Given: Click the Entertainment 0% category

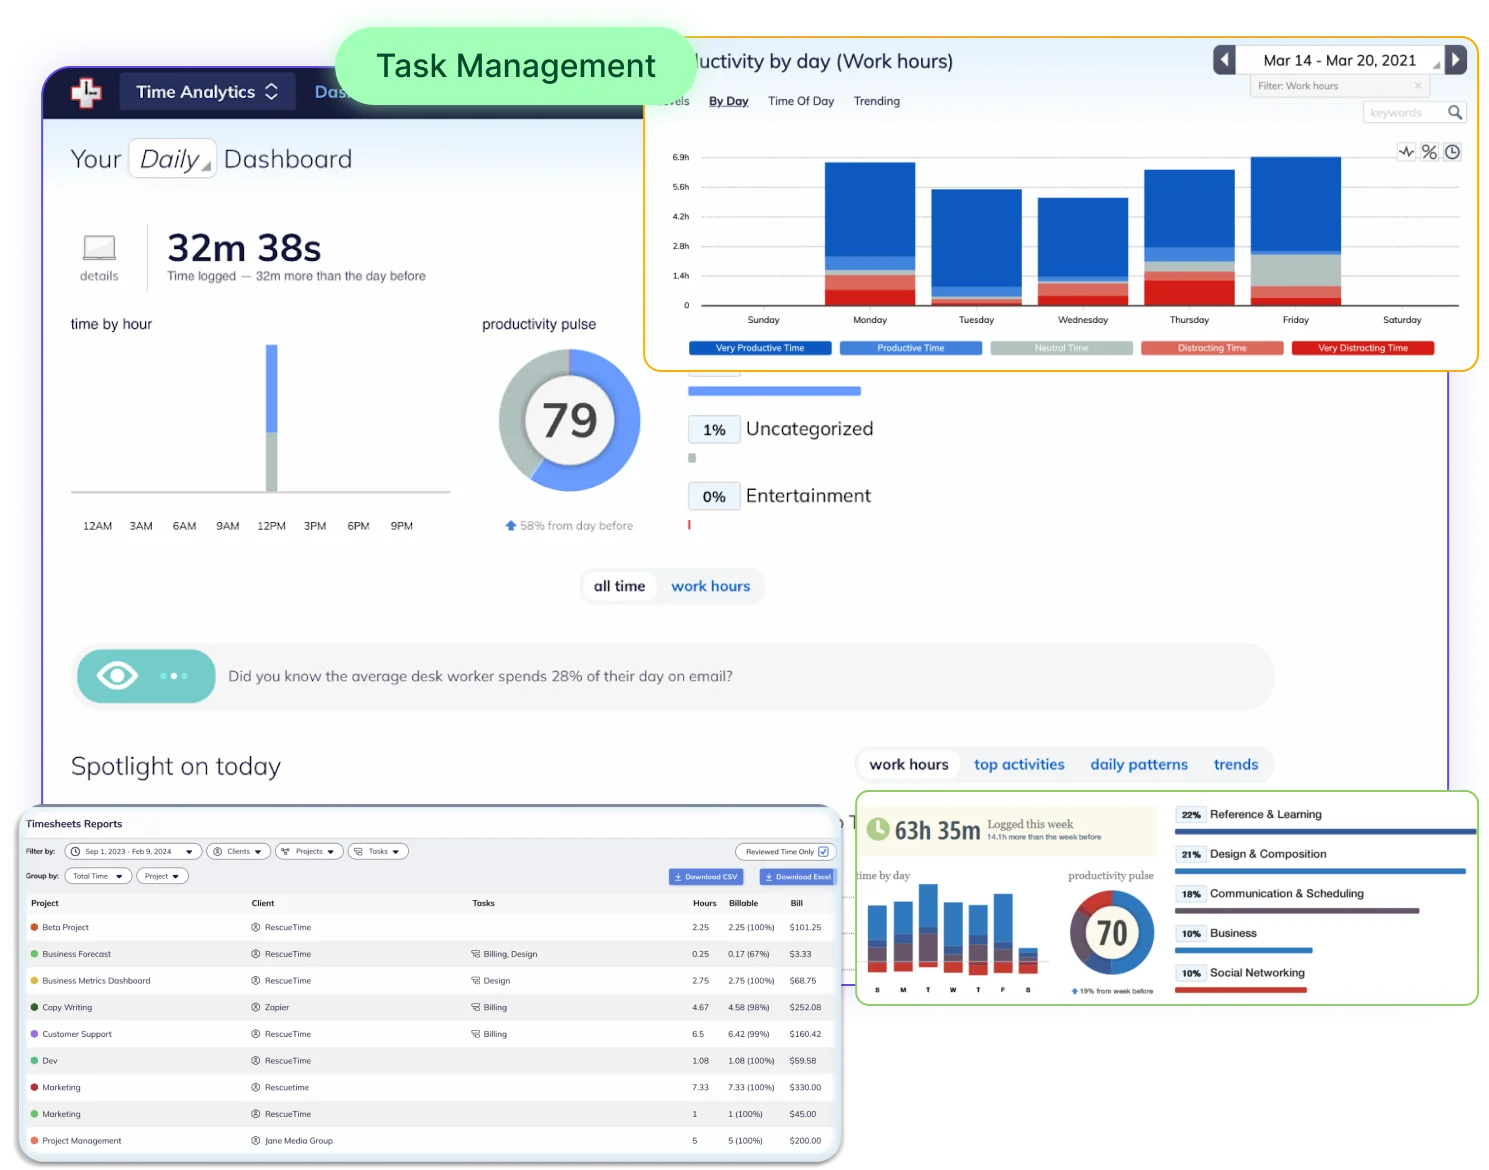Looking at the screenshot, I should 780,497.
